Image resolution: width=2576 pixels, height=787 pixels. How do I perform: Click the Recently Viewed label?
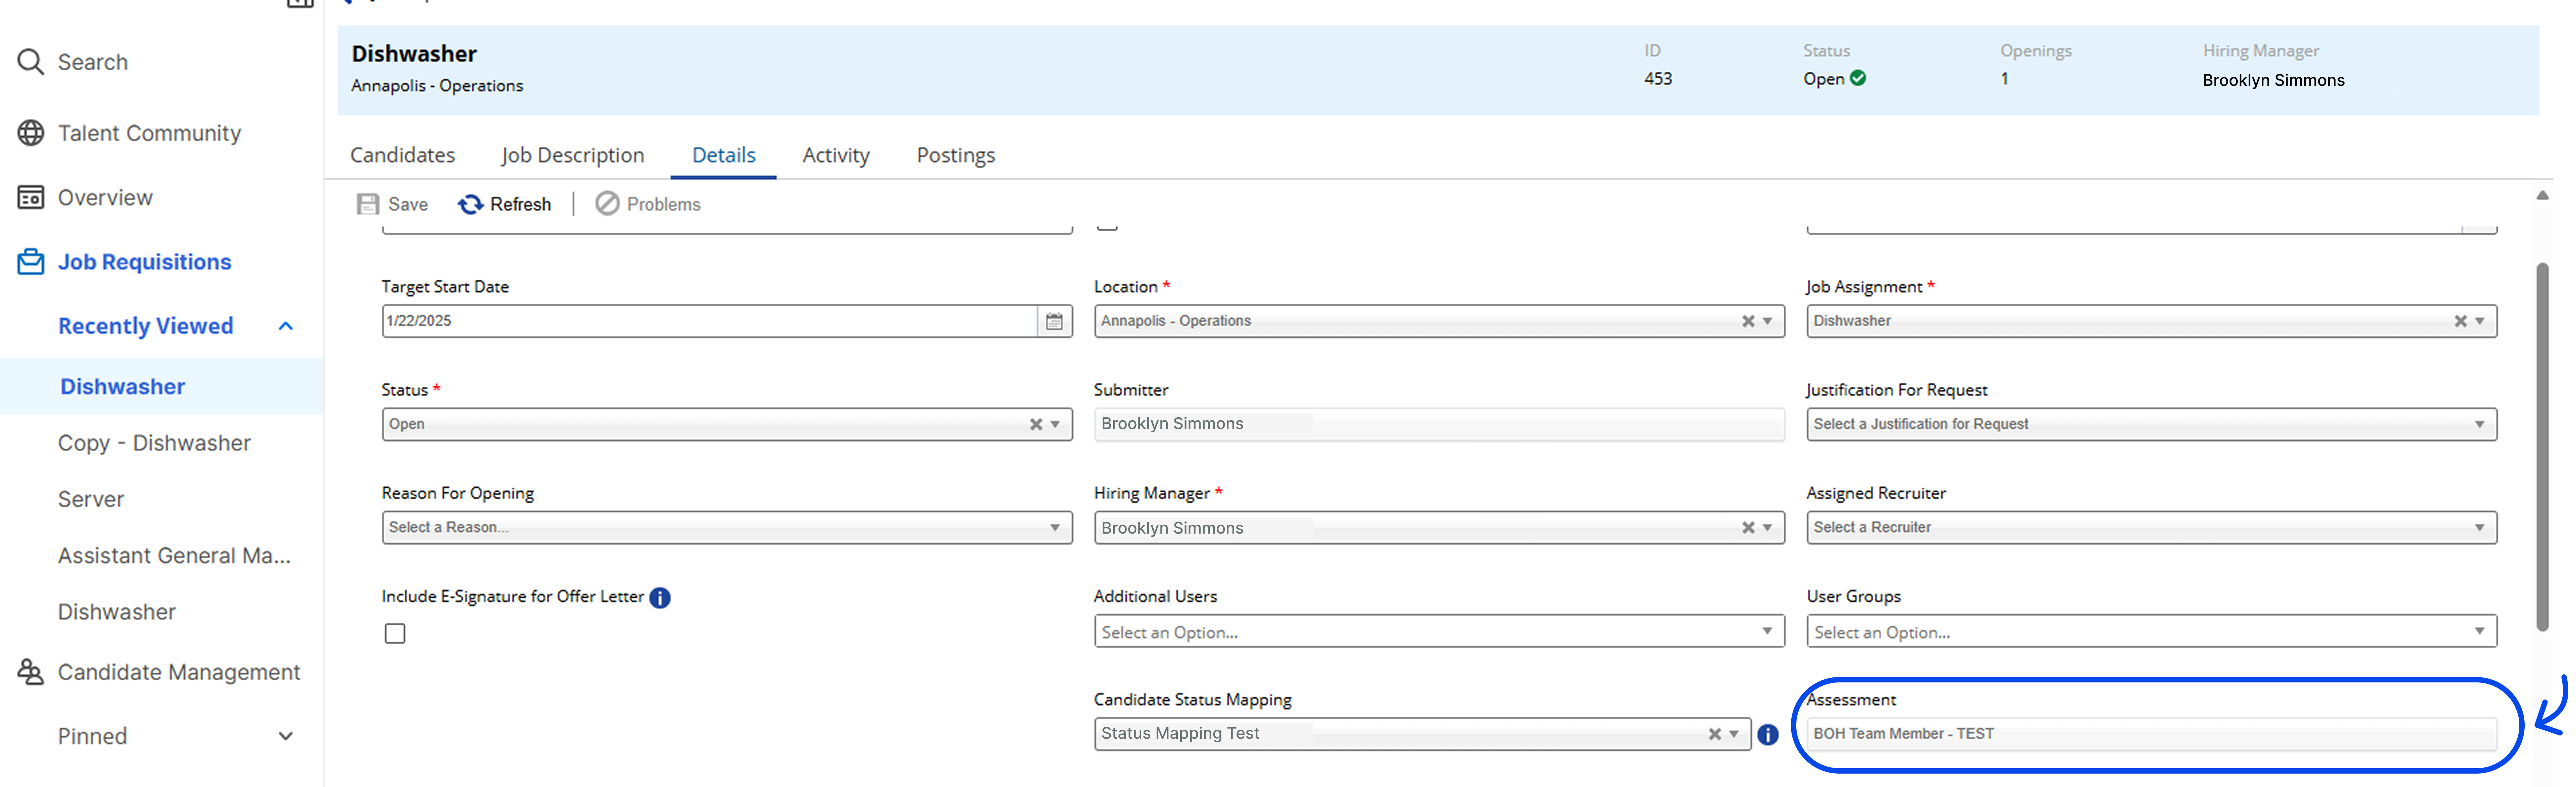[x=146, y=326]
